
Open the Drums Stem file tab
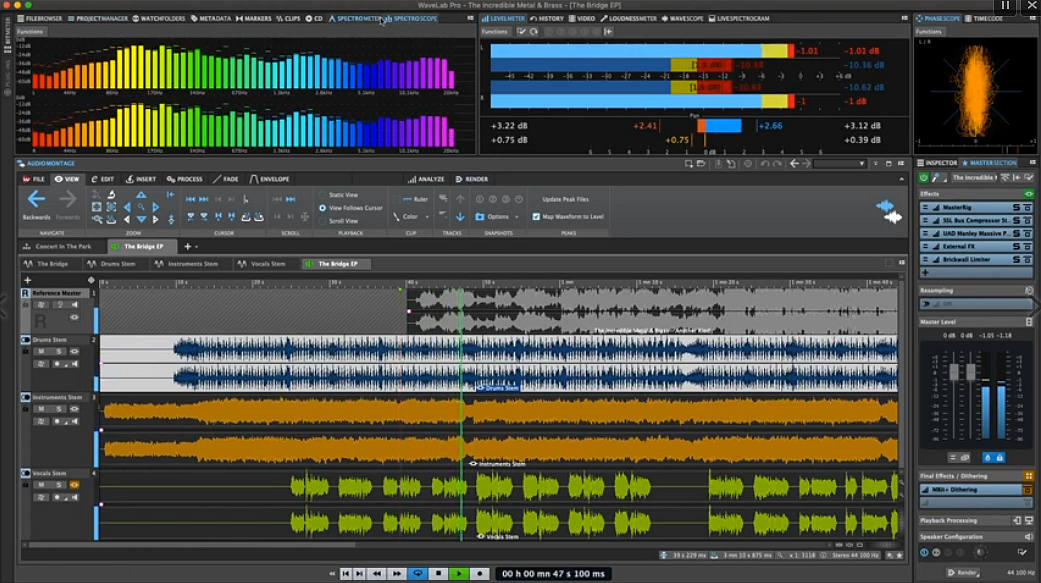(112, 264)
